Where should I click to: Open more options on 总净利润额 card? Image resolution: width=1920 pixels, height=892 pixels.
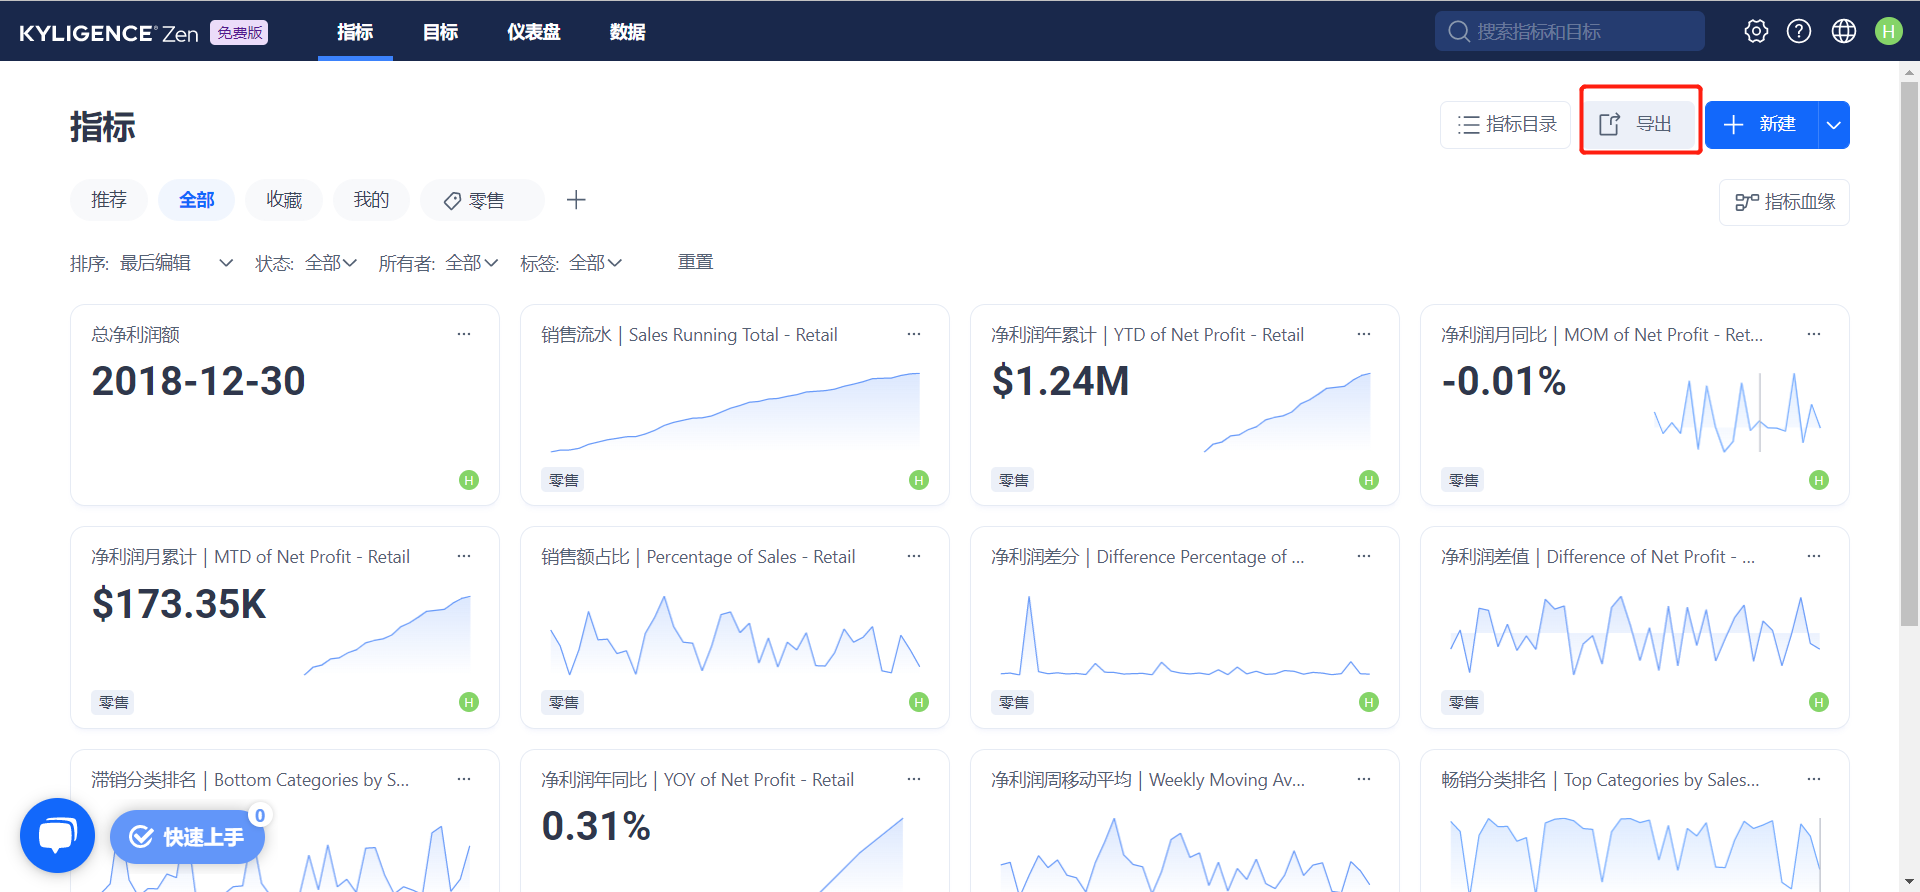pos(464,334)
